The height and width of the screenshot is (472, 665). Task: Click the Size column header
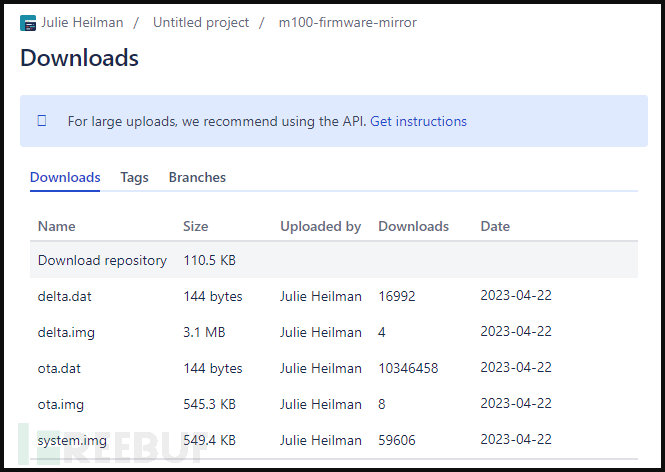[195, 226]
